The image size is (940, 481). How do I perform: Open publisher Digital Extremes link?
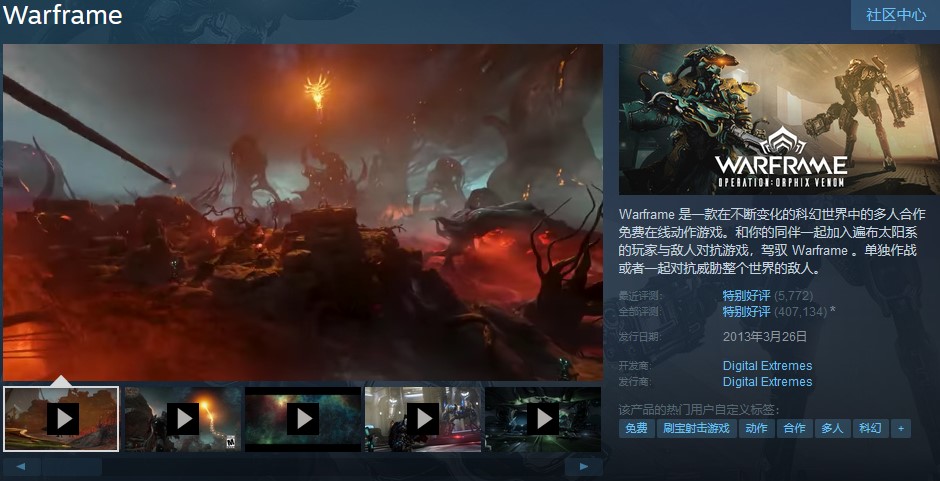(767, 382)
